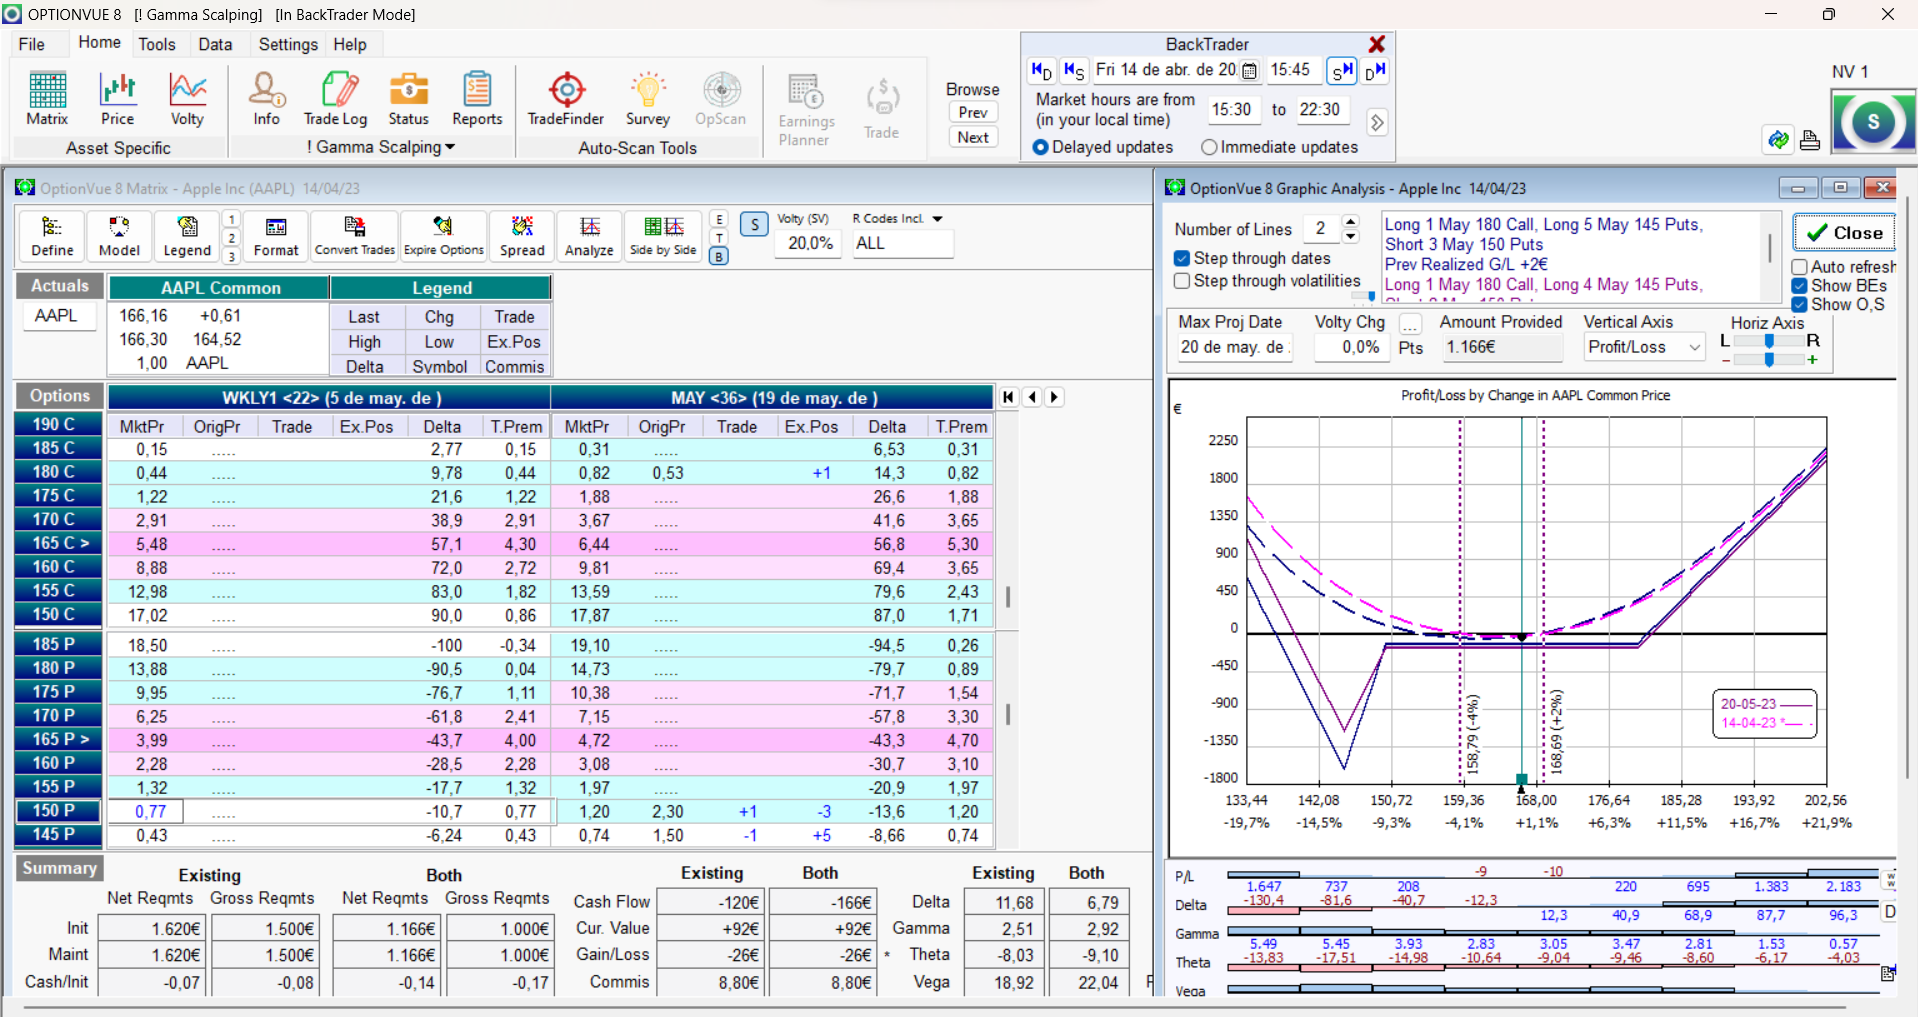This screenshot has width=1918, height=1017.
Task: Edit the Max Proj Date field
Action: coord(1233,347)
